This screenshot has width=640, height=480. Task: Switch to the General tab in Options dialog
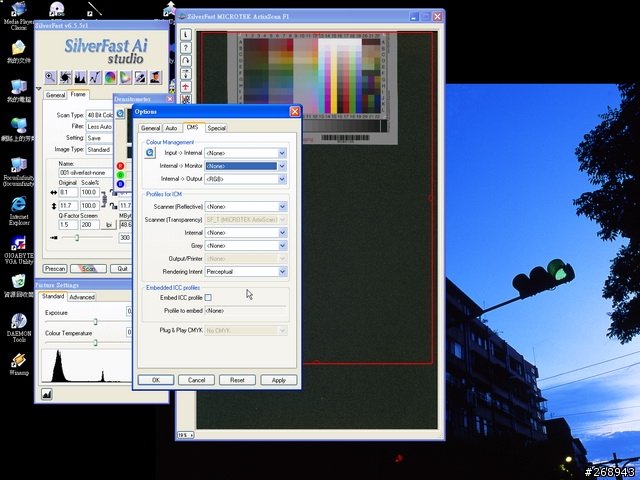(150, 128)
